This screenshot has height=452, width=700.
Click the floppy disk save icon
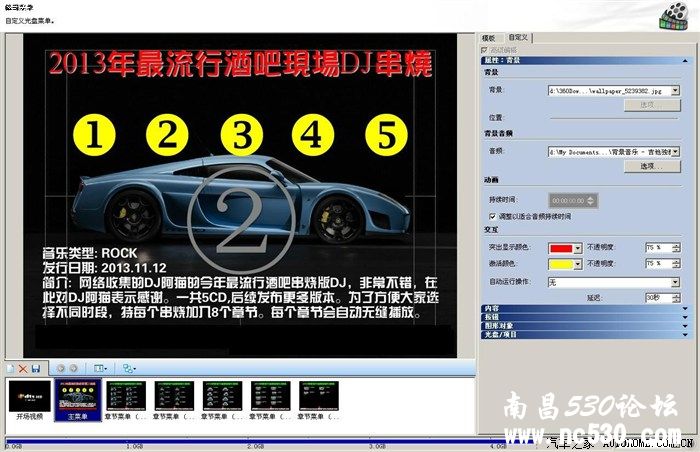point(36,368)
